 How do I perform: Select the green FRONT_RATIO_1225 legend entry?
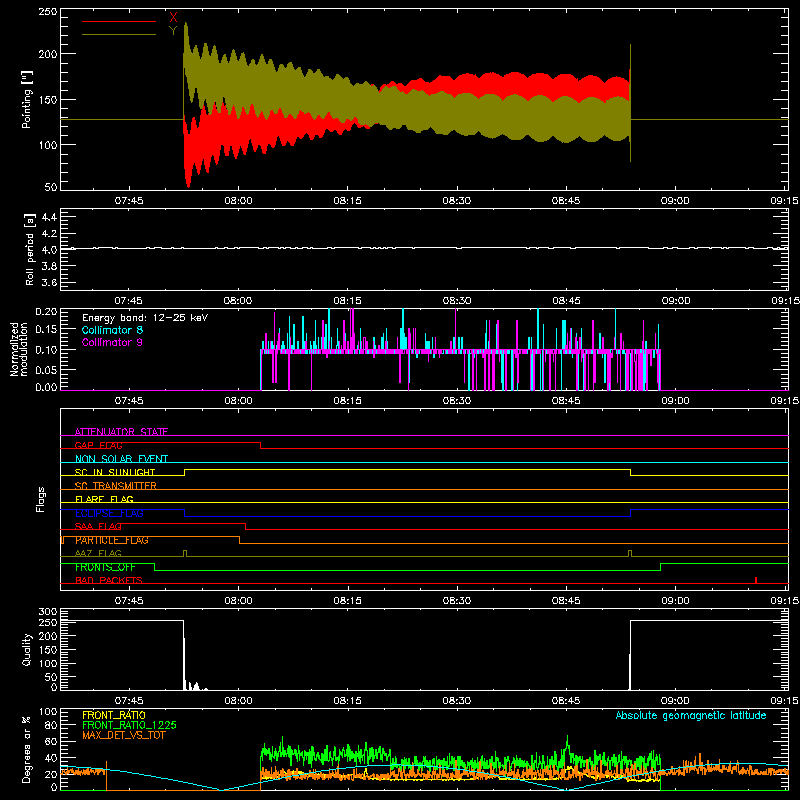click(130, 725)
